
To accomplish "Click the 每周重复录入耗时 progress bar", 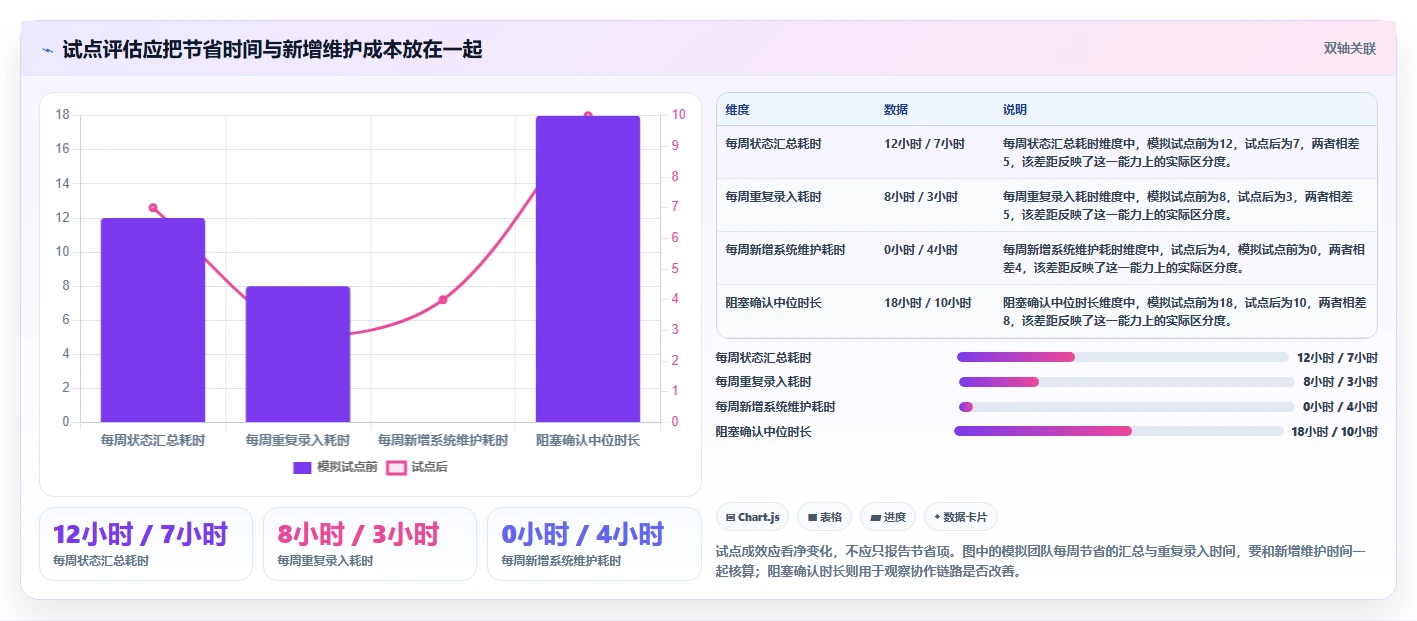I will (x=1127, y=382).
